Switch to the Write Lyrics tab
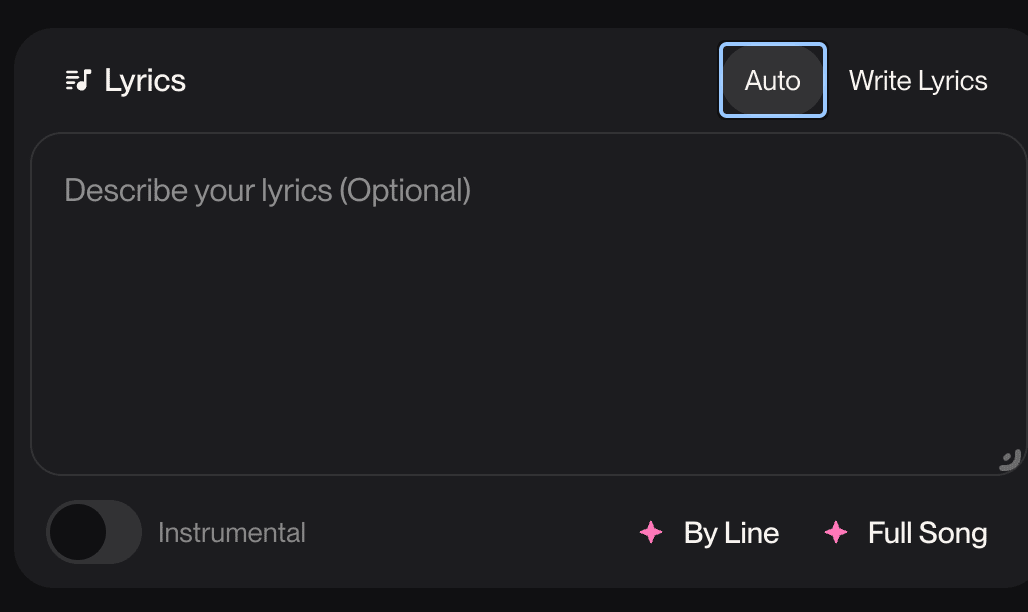 click(x=918, y=81)
